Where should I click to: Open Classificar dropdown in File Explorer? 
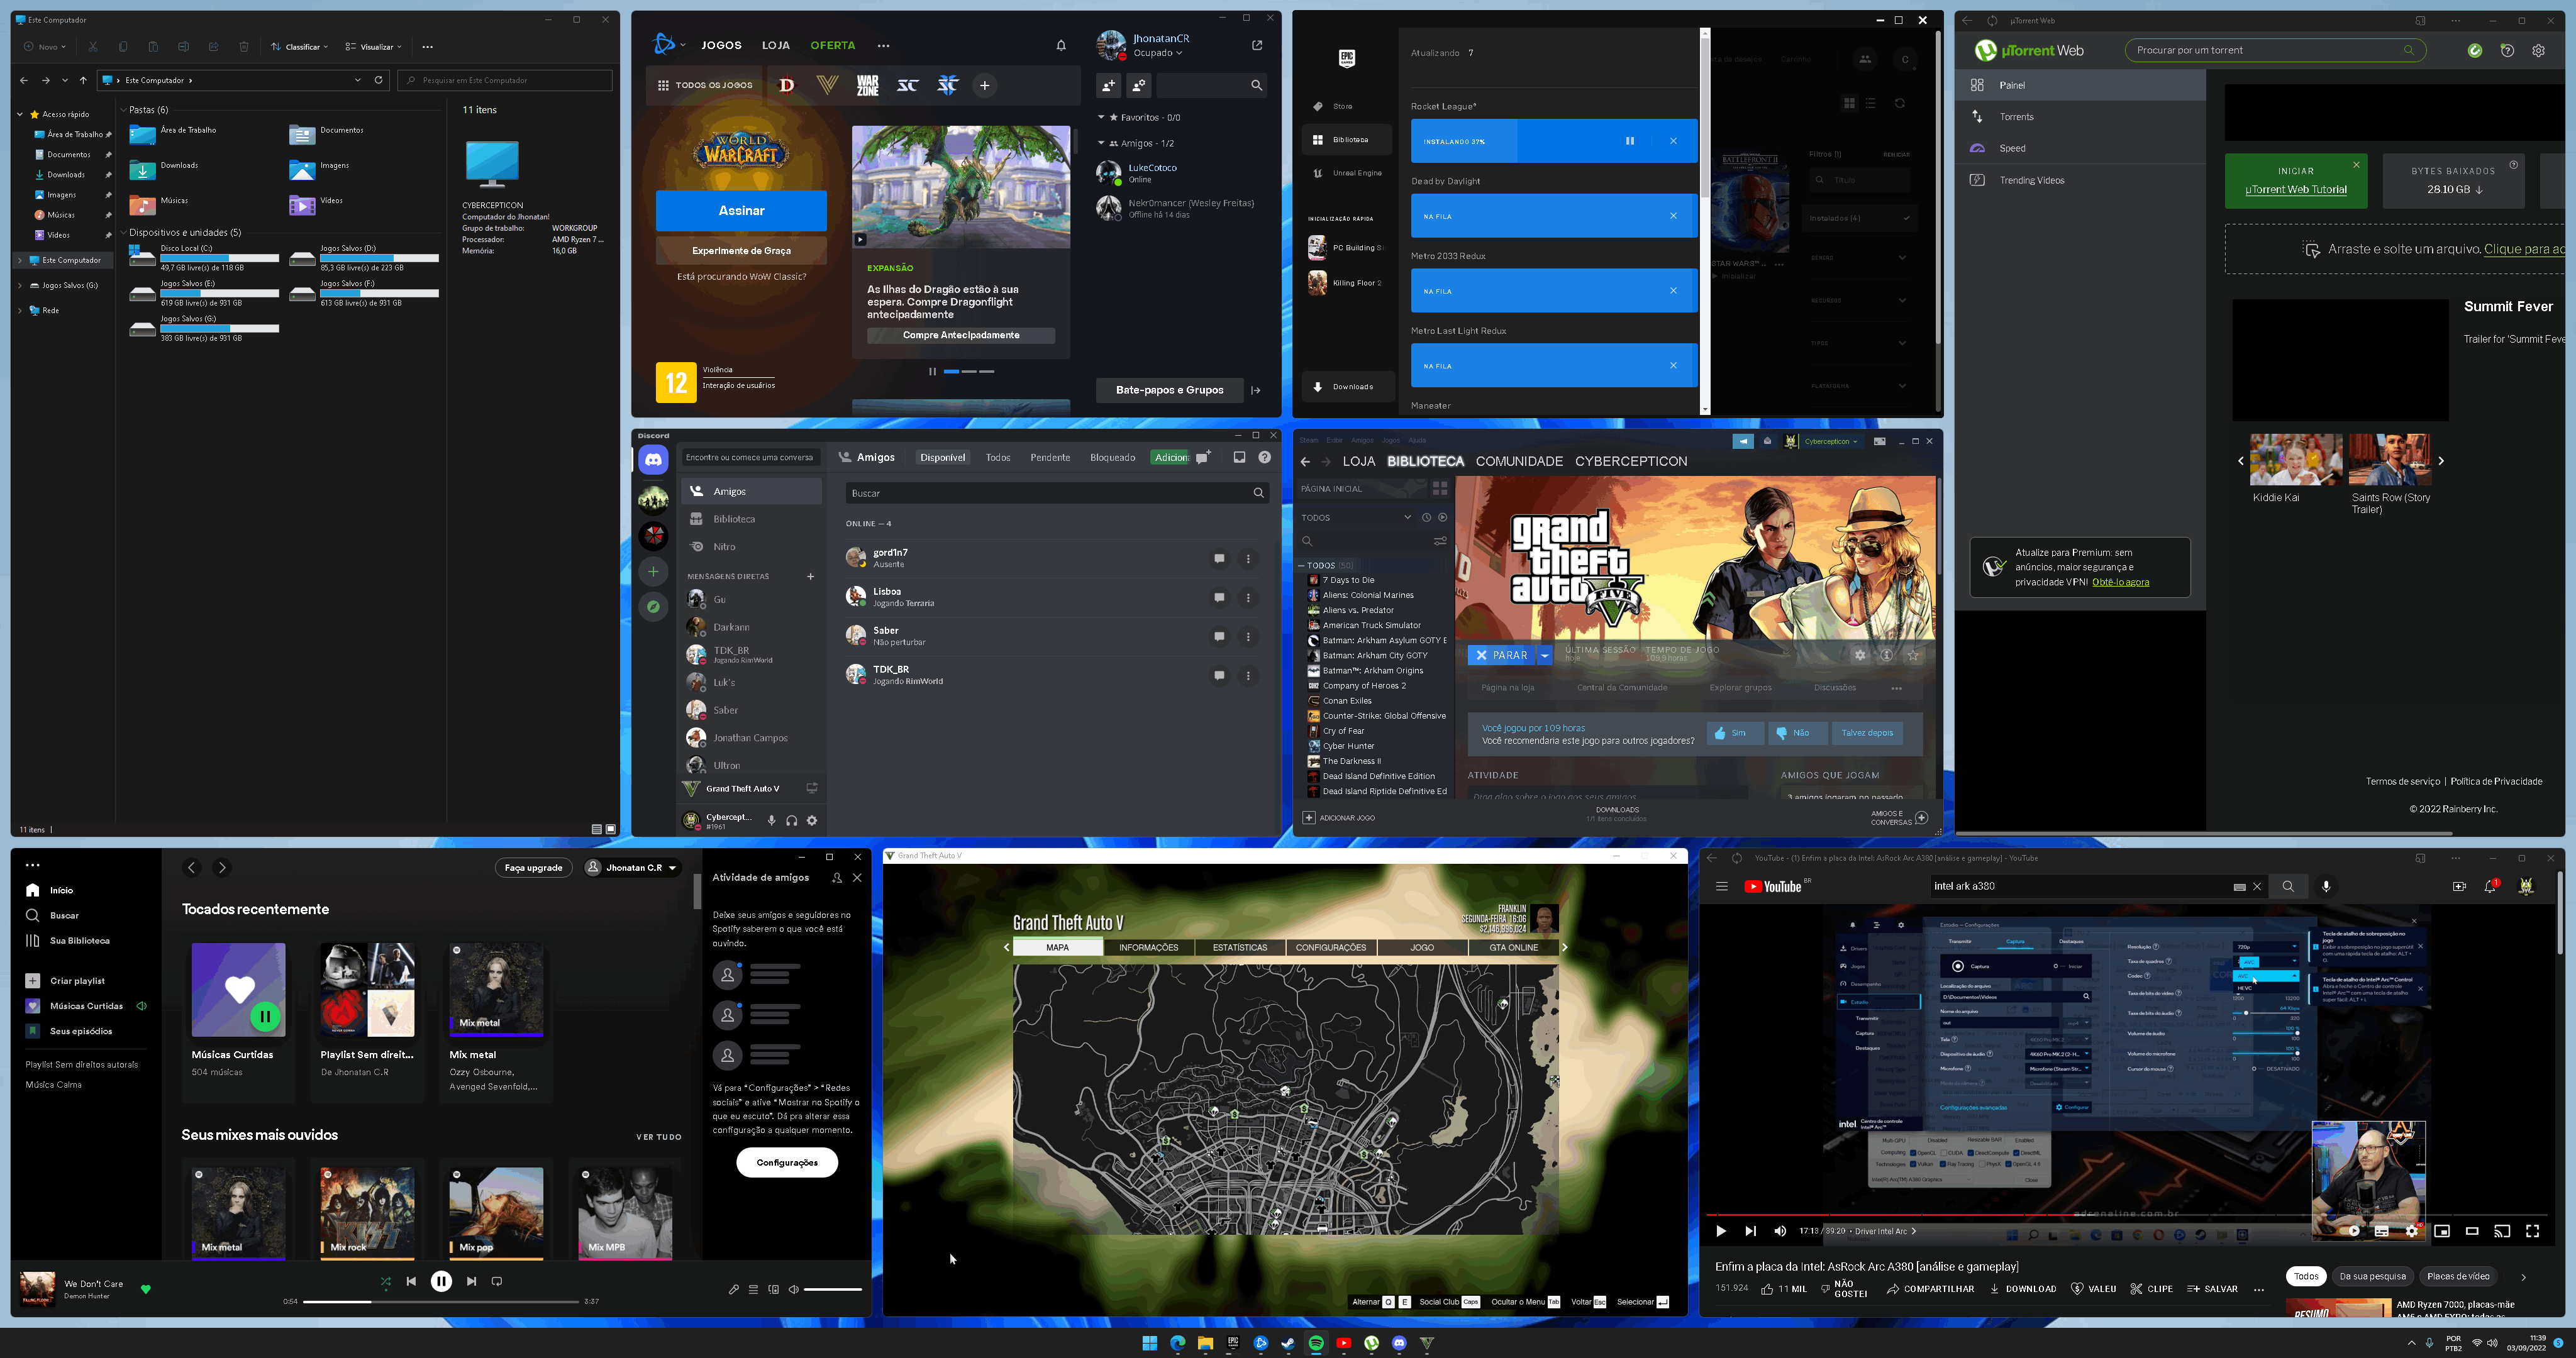(x=300, y=47)
